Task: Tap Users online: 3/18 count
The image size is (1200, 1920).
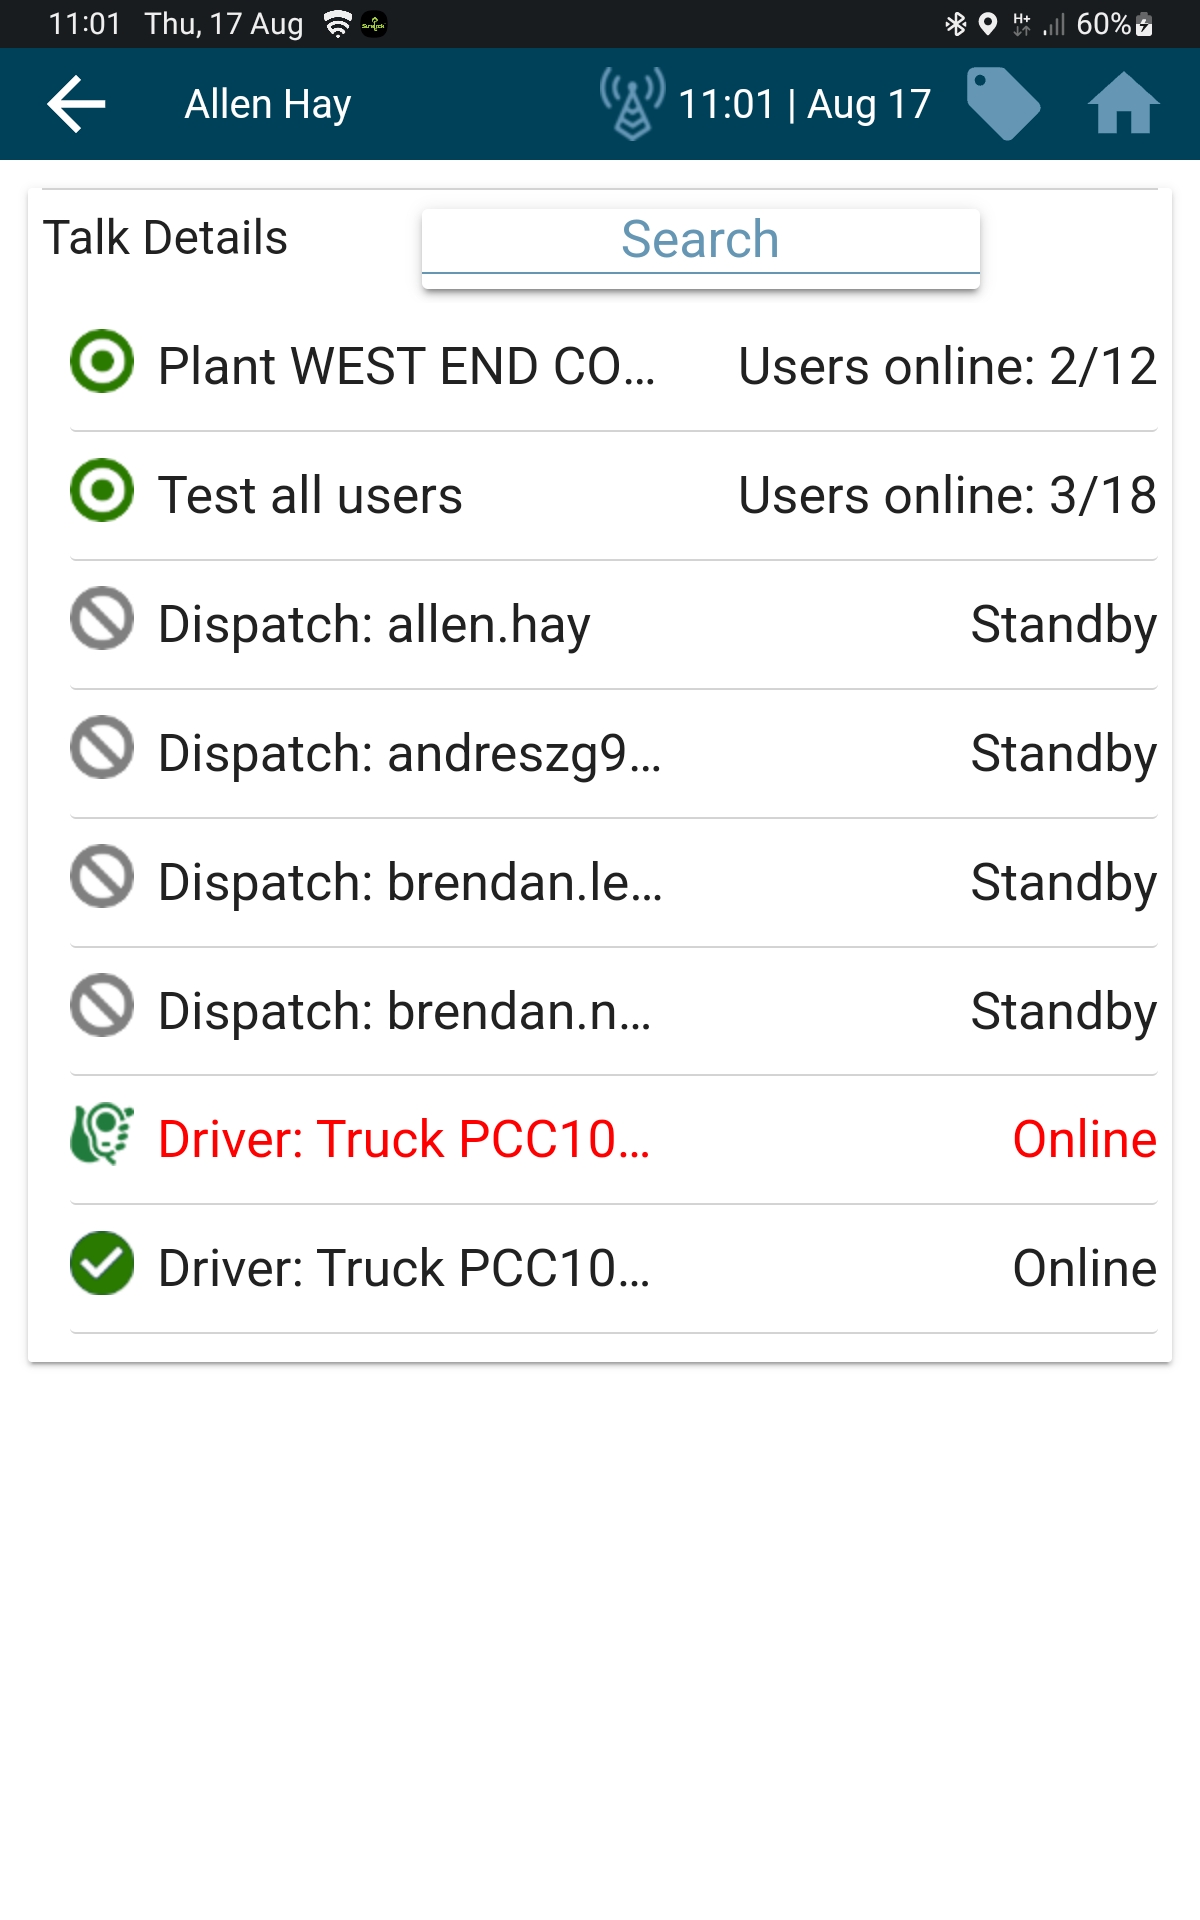Action: 947,495
